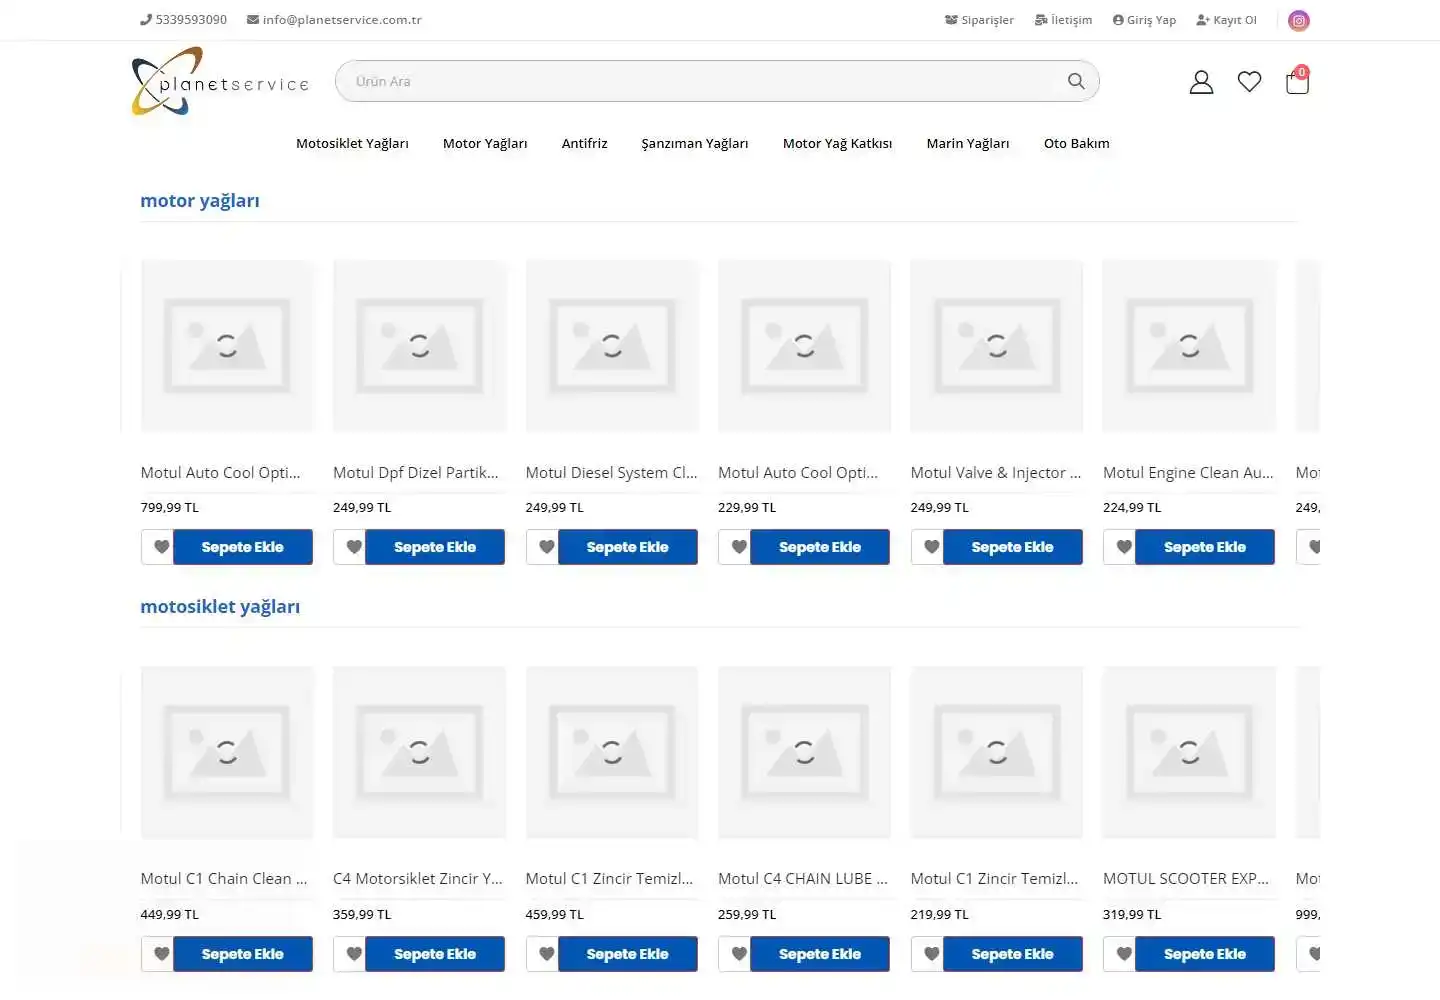This screenshot has width=1440, height=1000.
Task: Add Motul C4 CHAIN LUBE to cart
Action: (820, 954)
